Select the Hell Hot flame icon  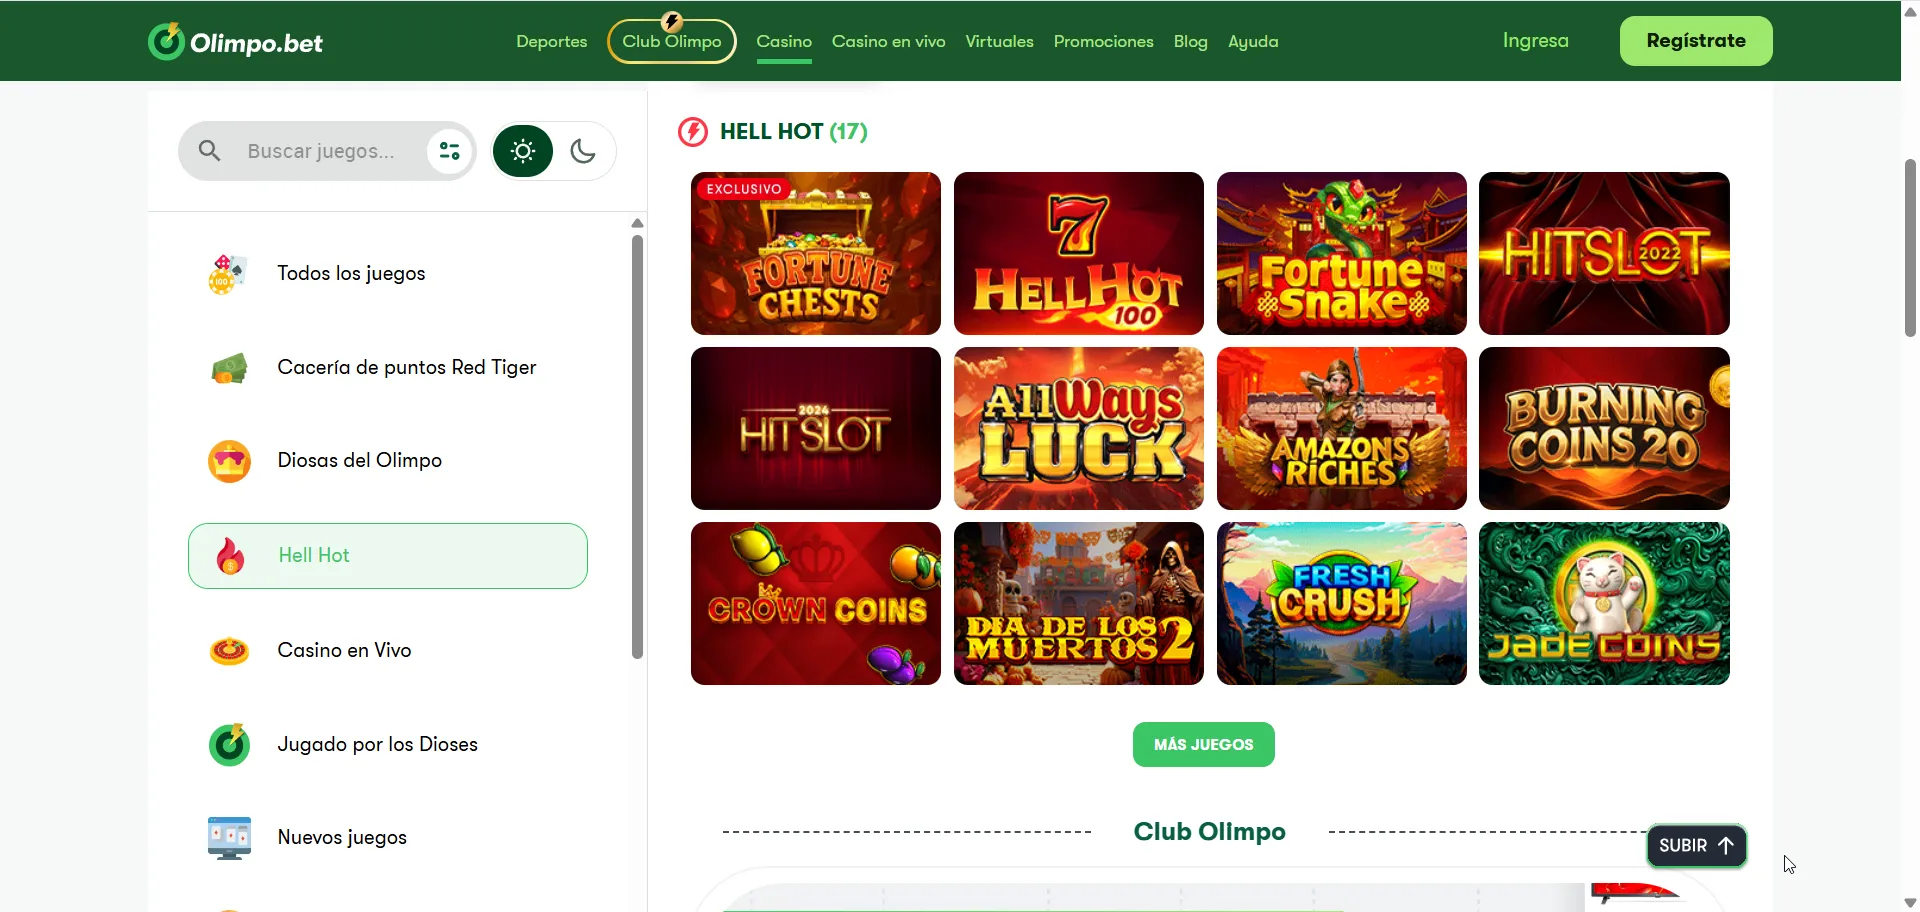pyautogui.click(x=231, y=556)
